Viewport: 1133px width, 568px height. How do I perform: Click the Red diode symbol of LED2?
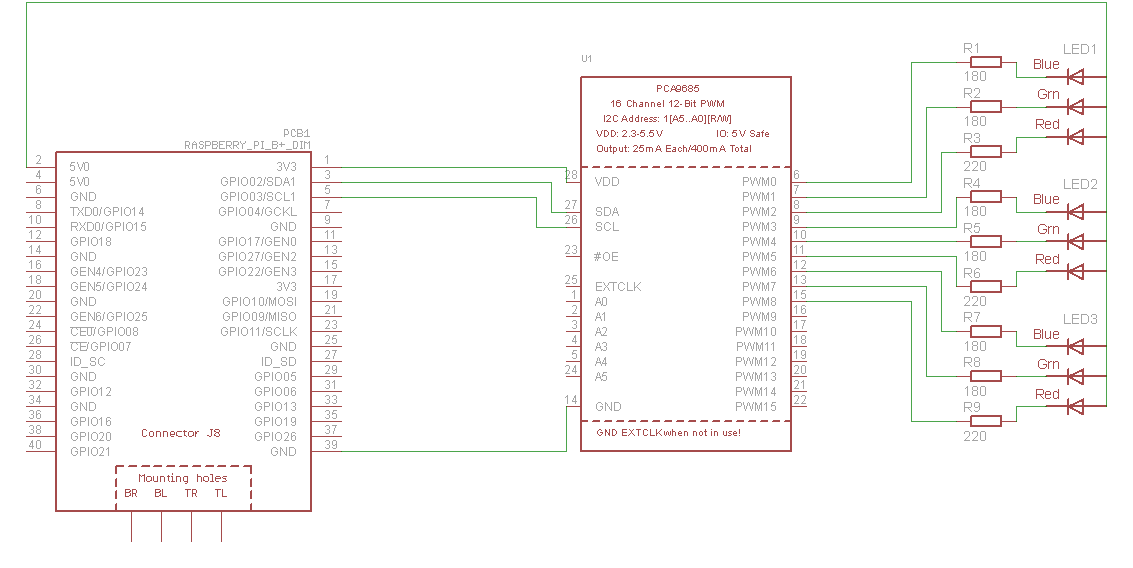[1075, 272]
